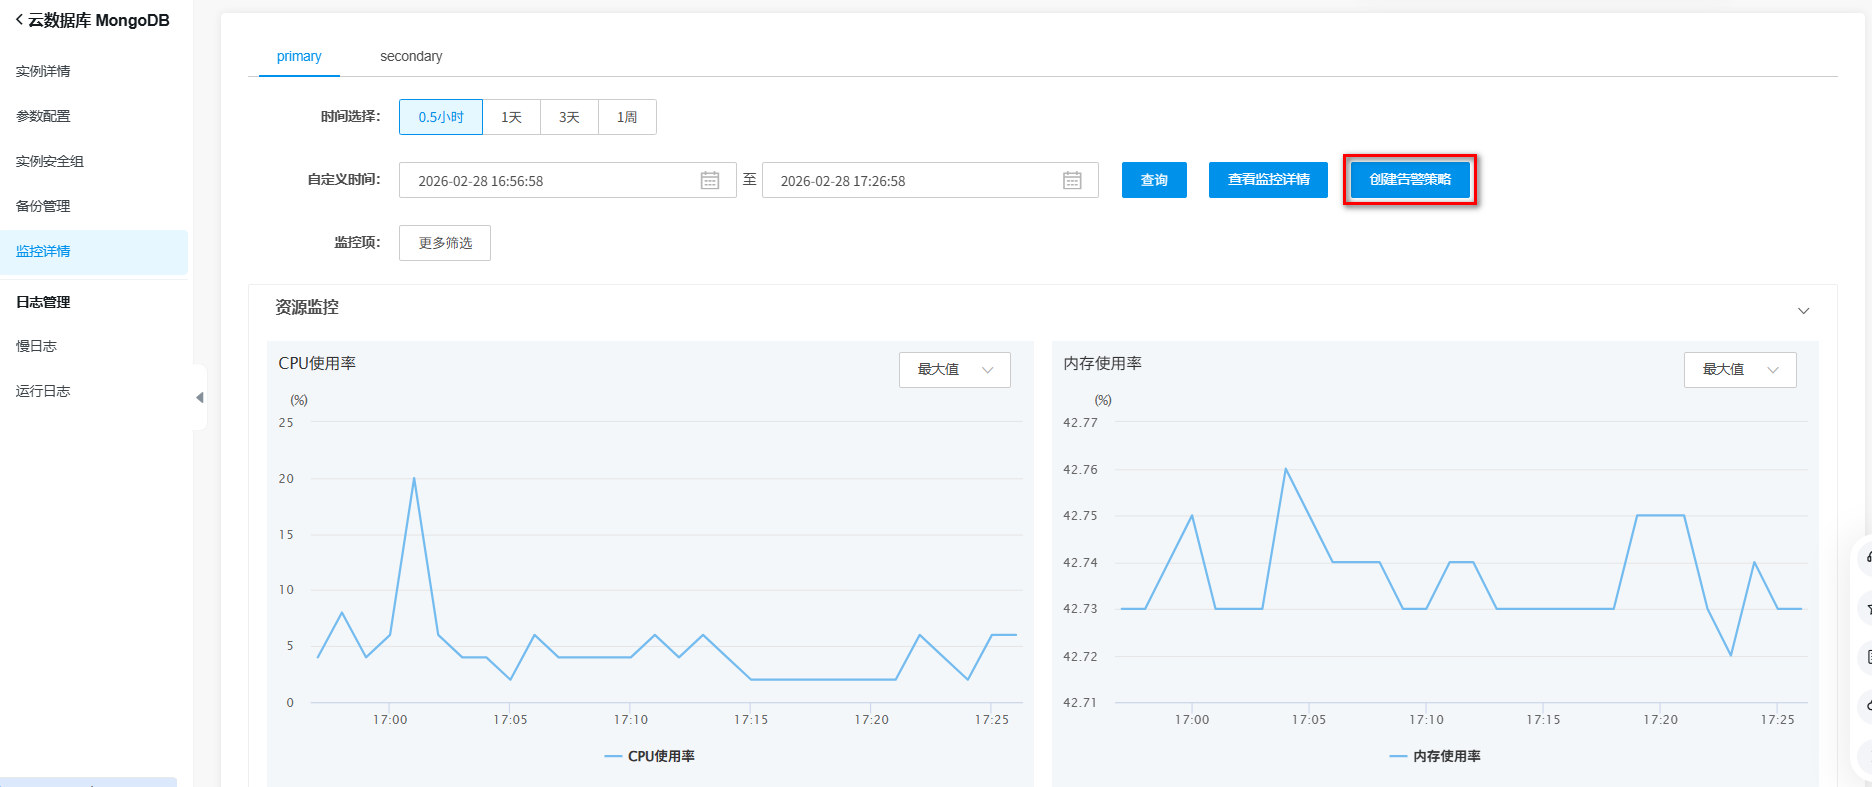Select the 3天 time range option
Screen dimensions: 1872x787
569,117
